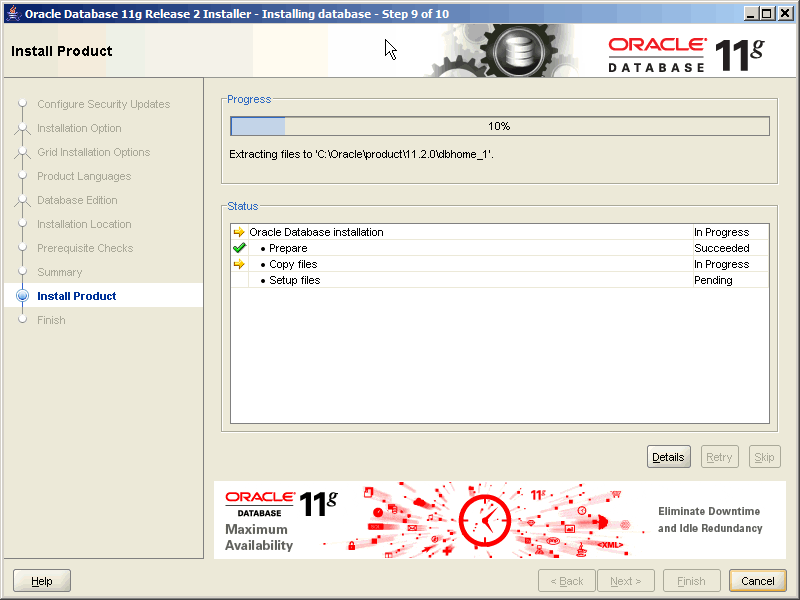
Task: Click the Retry button
Action: click(719, 457)
